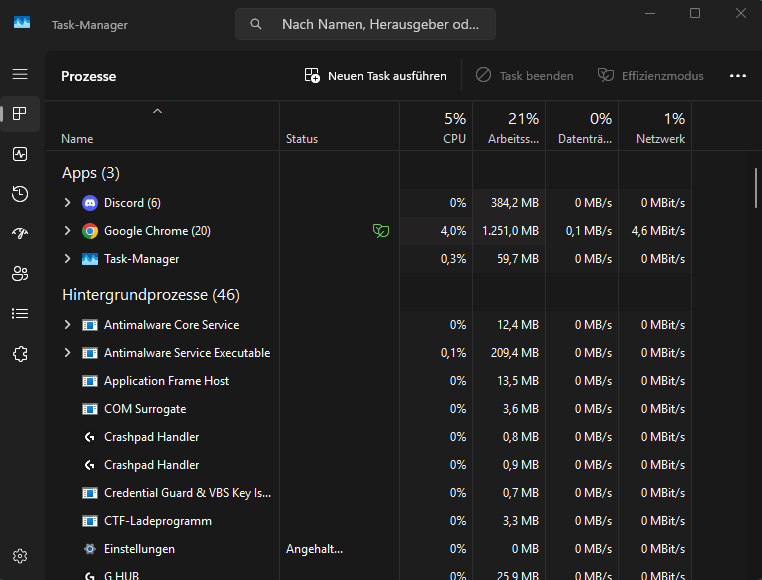This screenshot has height=580, width=762.
Task: Click Antimalware Service Executable's 209,4 MB value
Action: [x=515, y=353]
